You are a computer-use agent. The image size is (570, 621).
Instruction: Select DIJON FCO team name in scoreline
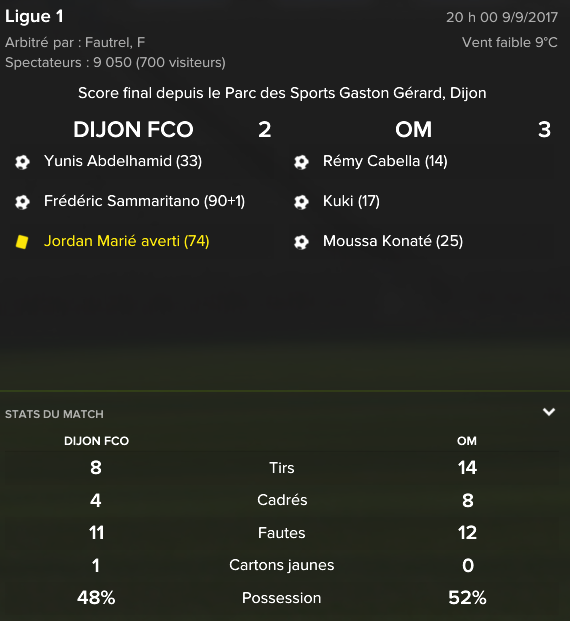pyautogui.click(x=133, y=130)
